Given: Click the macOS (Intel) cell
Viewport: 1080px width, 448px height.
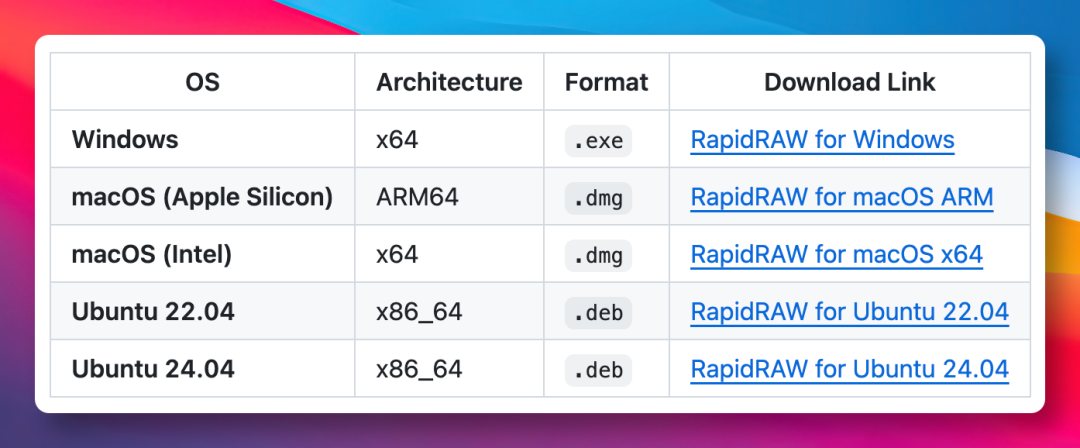Looking at the screenshot, I should [151, 255].
